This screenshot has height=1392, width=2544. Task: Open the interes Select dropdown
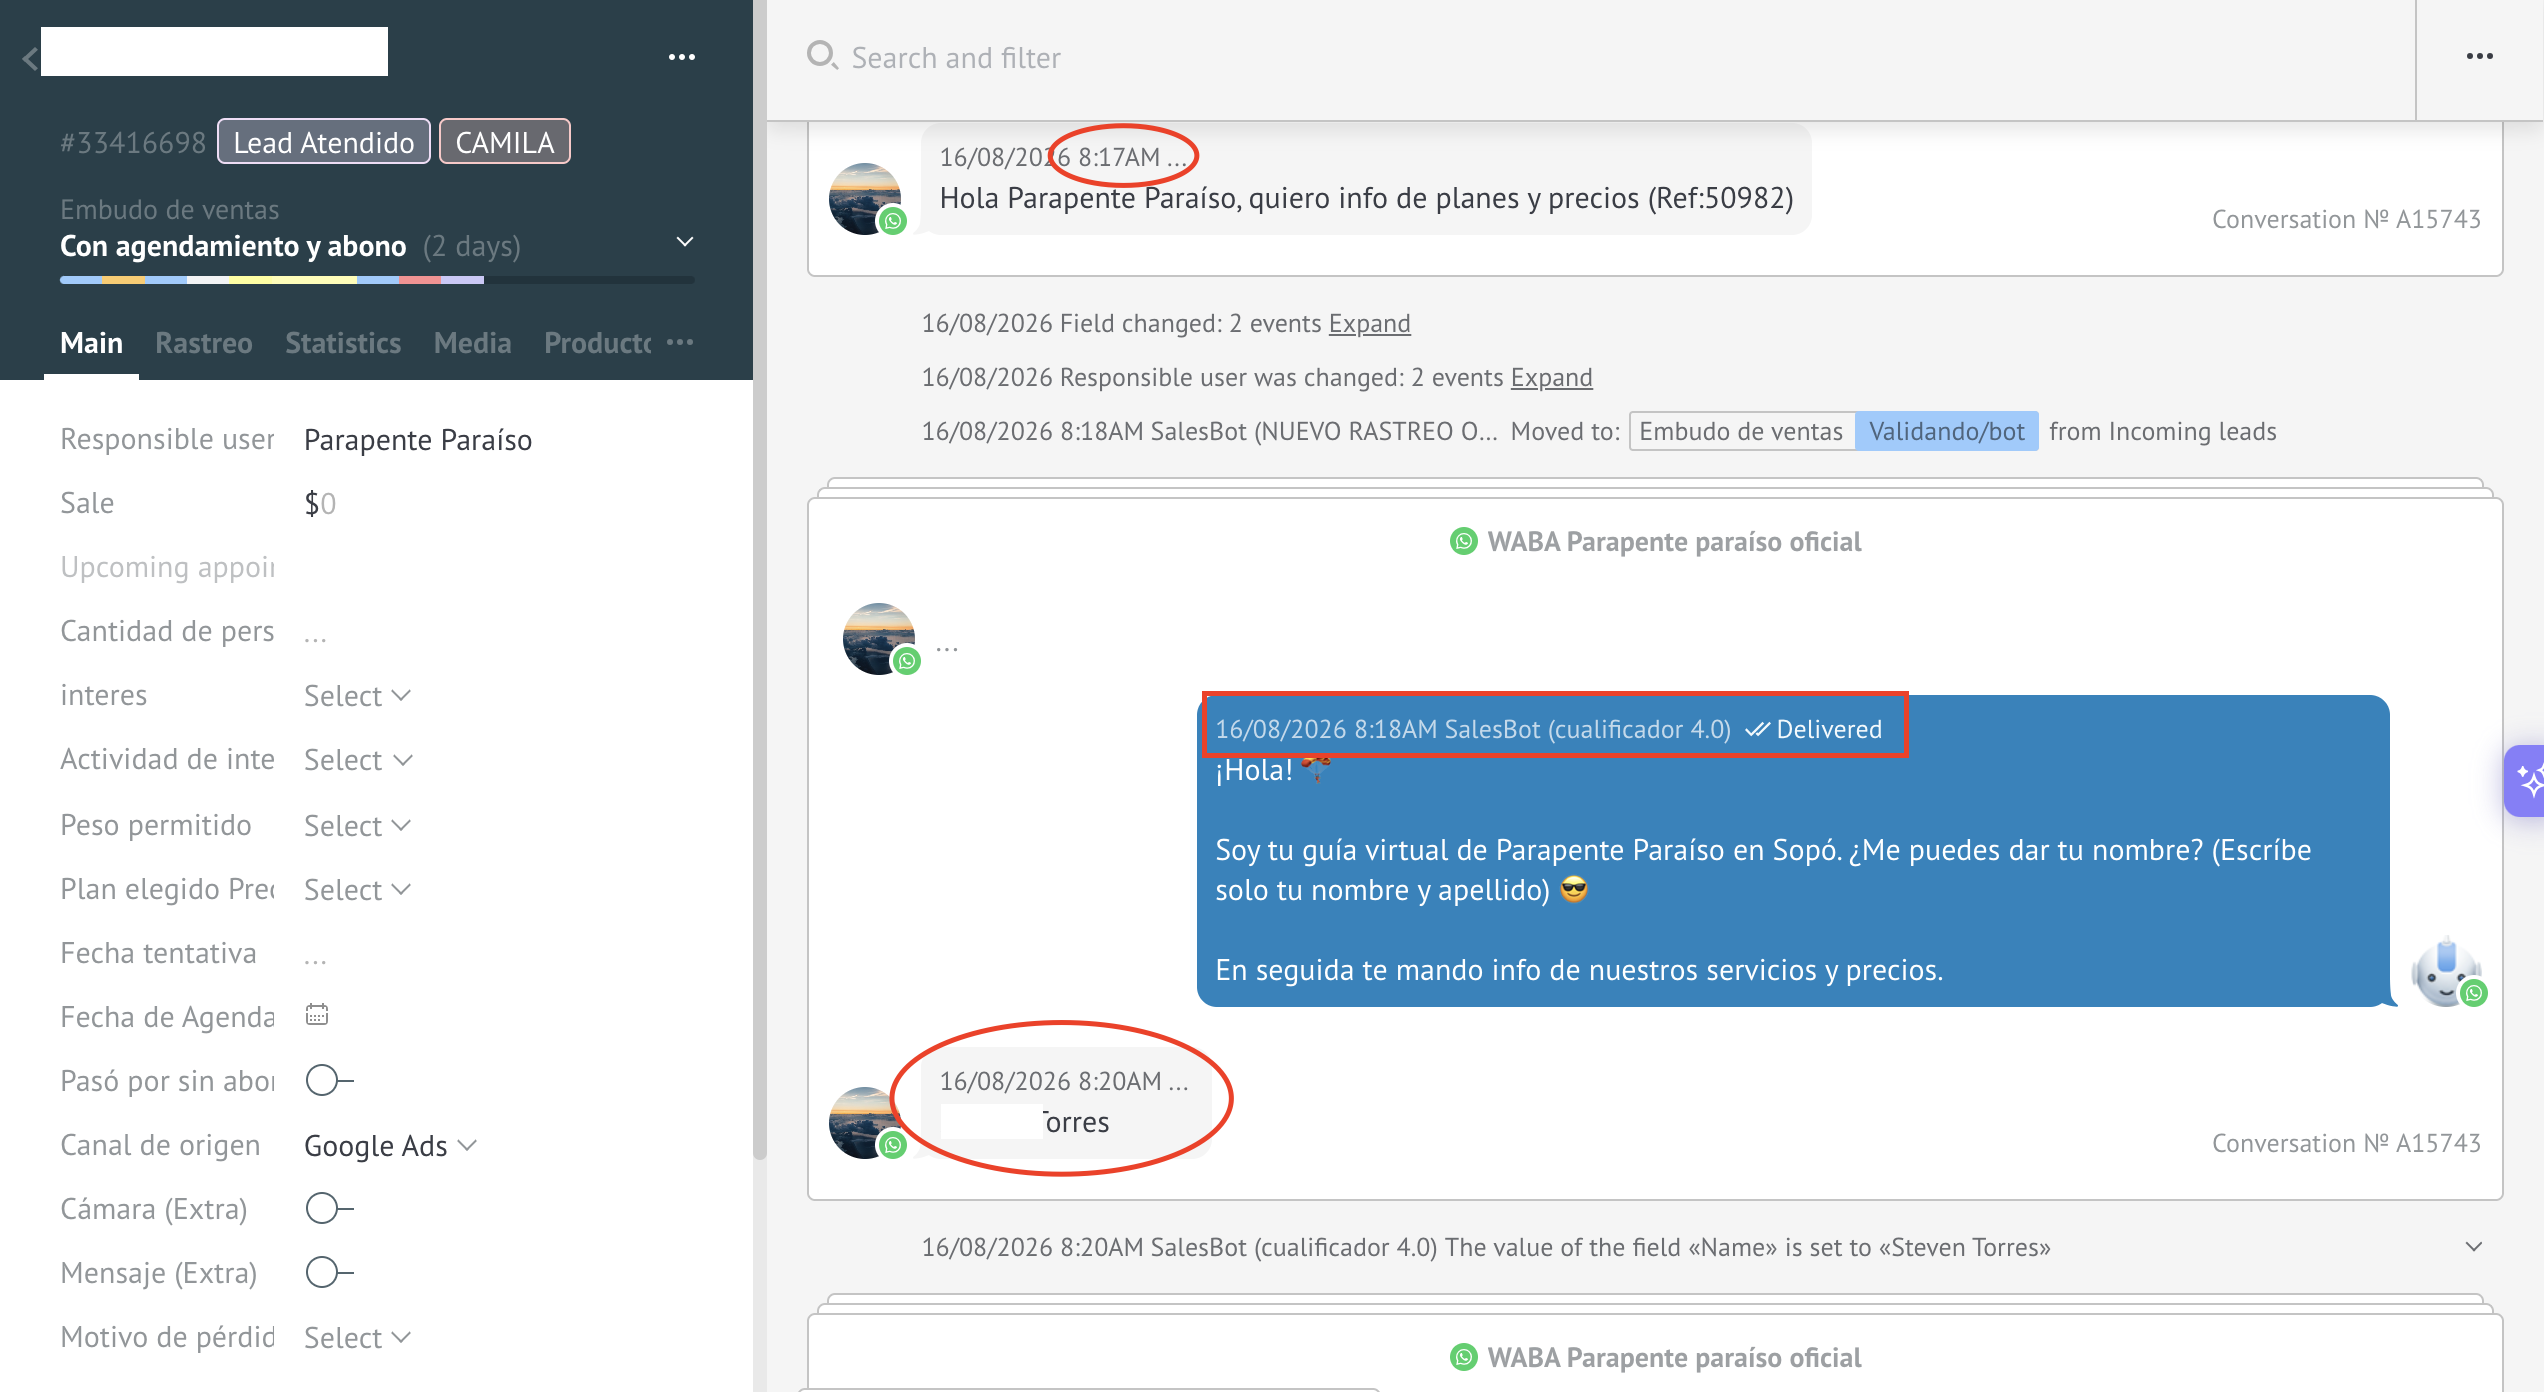point(357,696)
